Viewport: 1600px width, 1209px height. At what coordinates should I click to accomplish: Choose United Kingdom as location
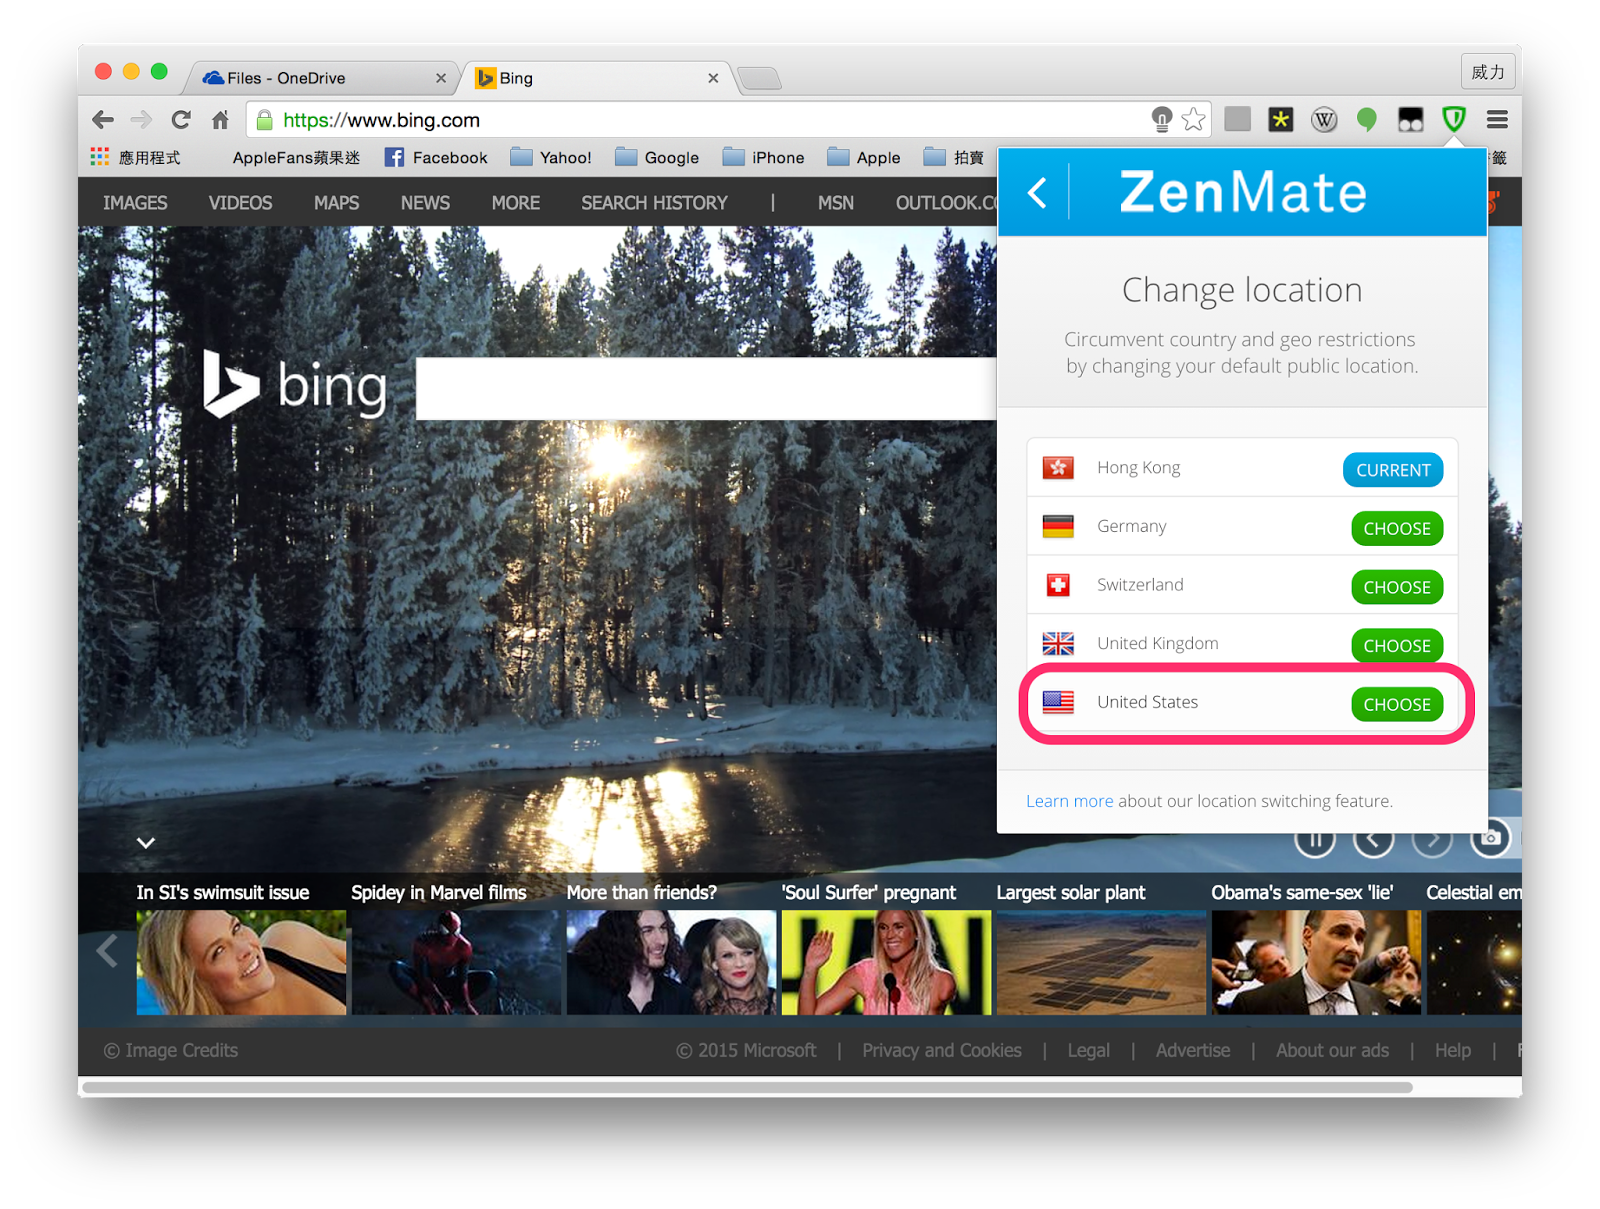(1396, 646)
